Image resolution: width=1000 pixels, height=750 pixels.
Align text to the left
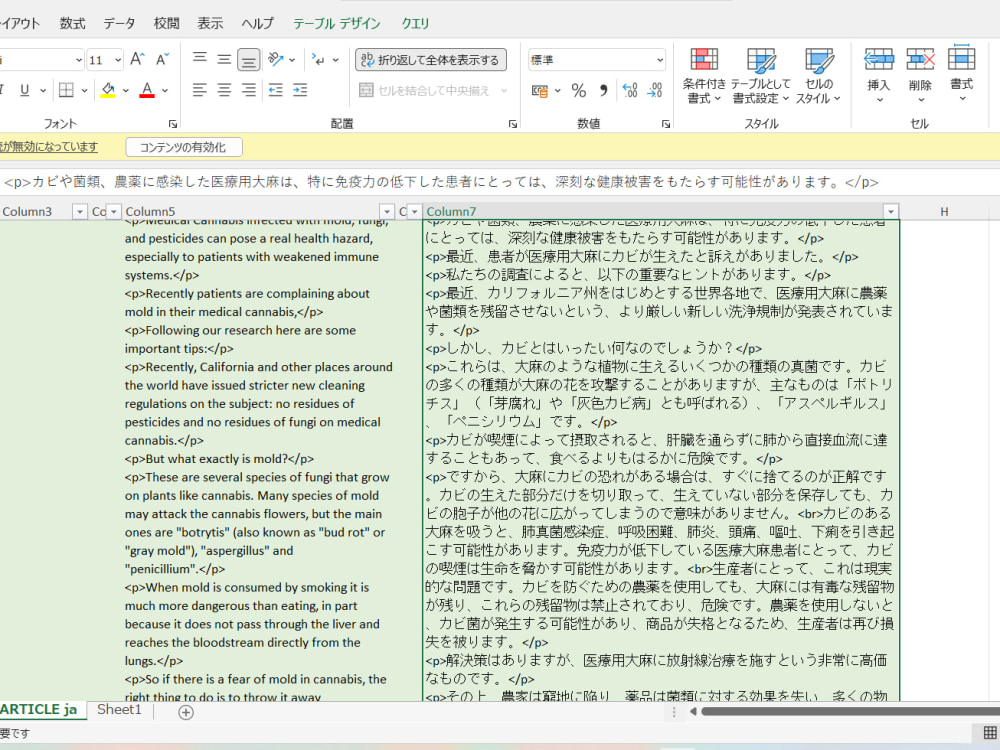click(200, 90)
